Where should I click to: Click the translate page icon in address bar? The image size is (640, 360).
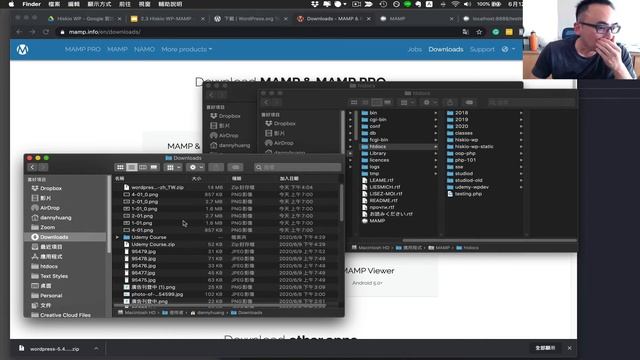coord(465,32)
